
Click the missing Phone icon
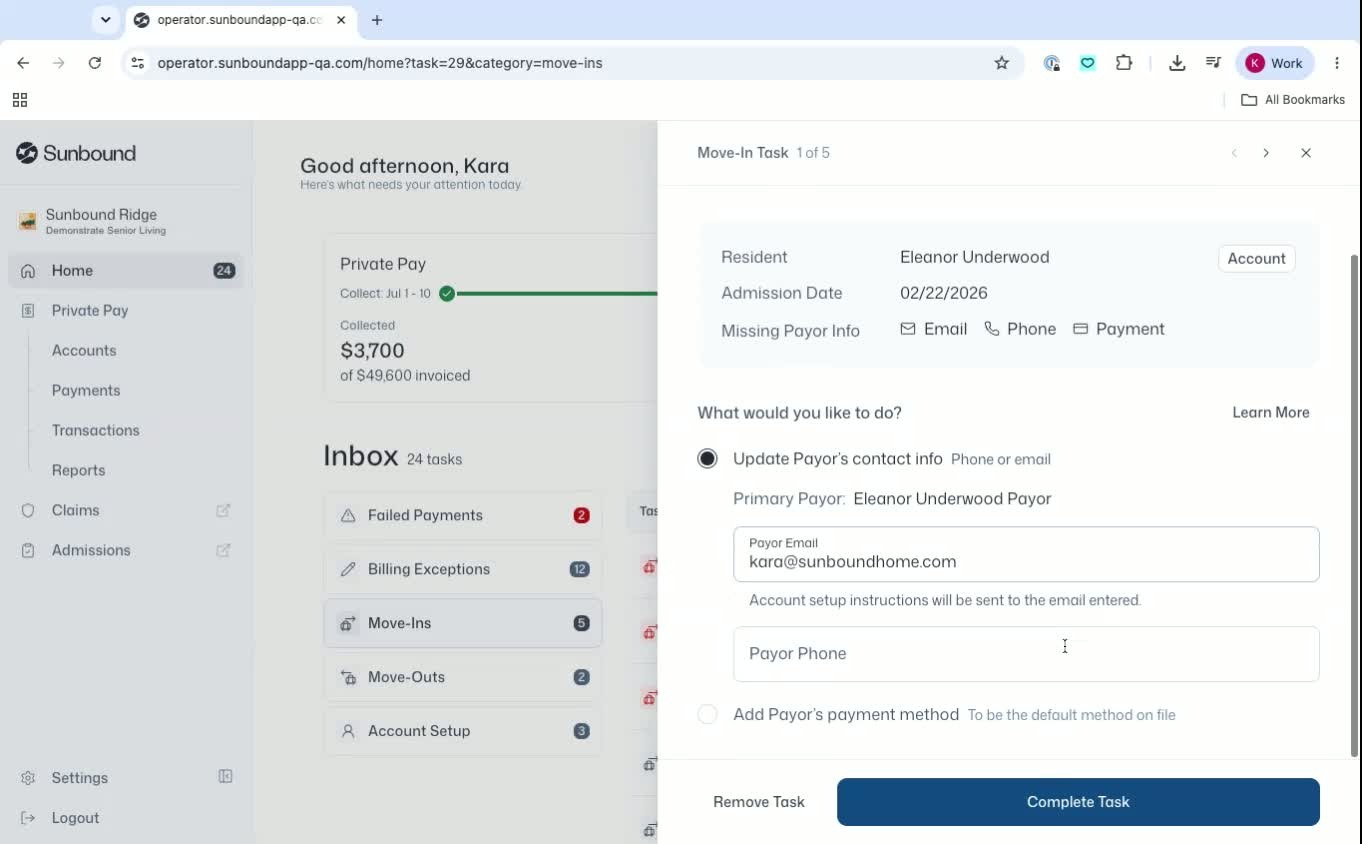pyautogui.click(x=992, y=329)
